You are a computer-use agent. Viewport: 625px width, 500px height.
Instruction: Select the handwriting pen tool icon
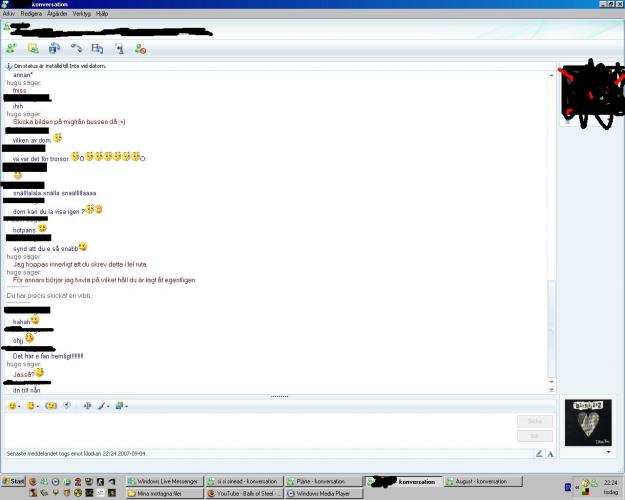pos(101,406)
